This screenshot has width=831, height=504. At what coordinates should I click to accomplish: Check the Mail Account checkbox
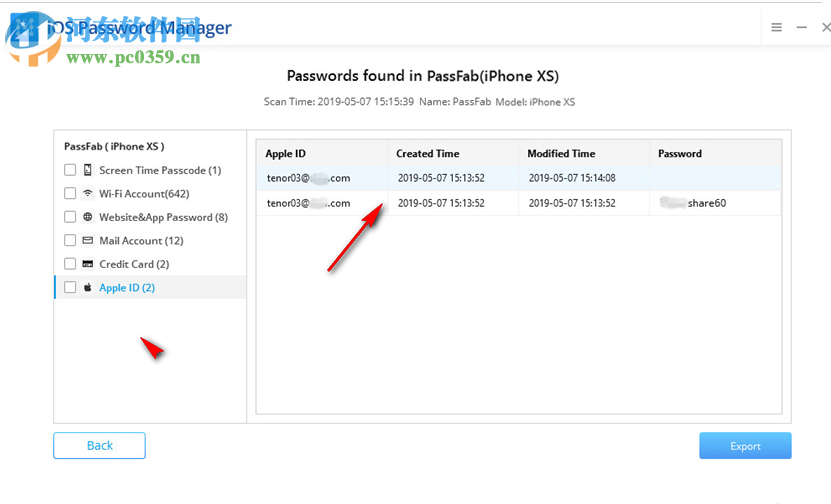(x=70, y=240)
